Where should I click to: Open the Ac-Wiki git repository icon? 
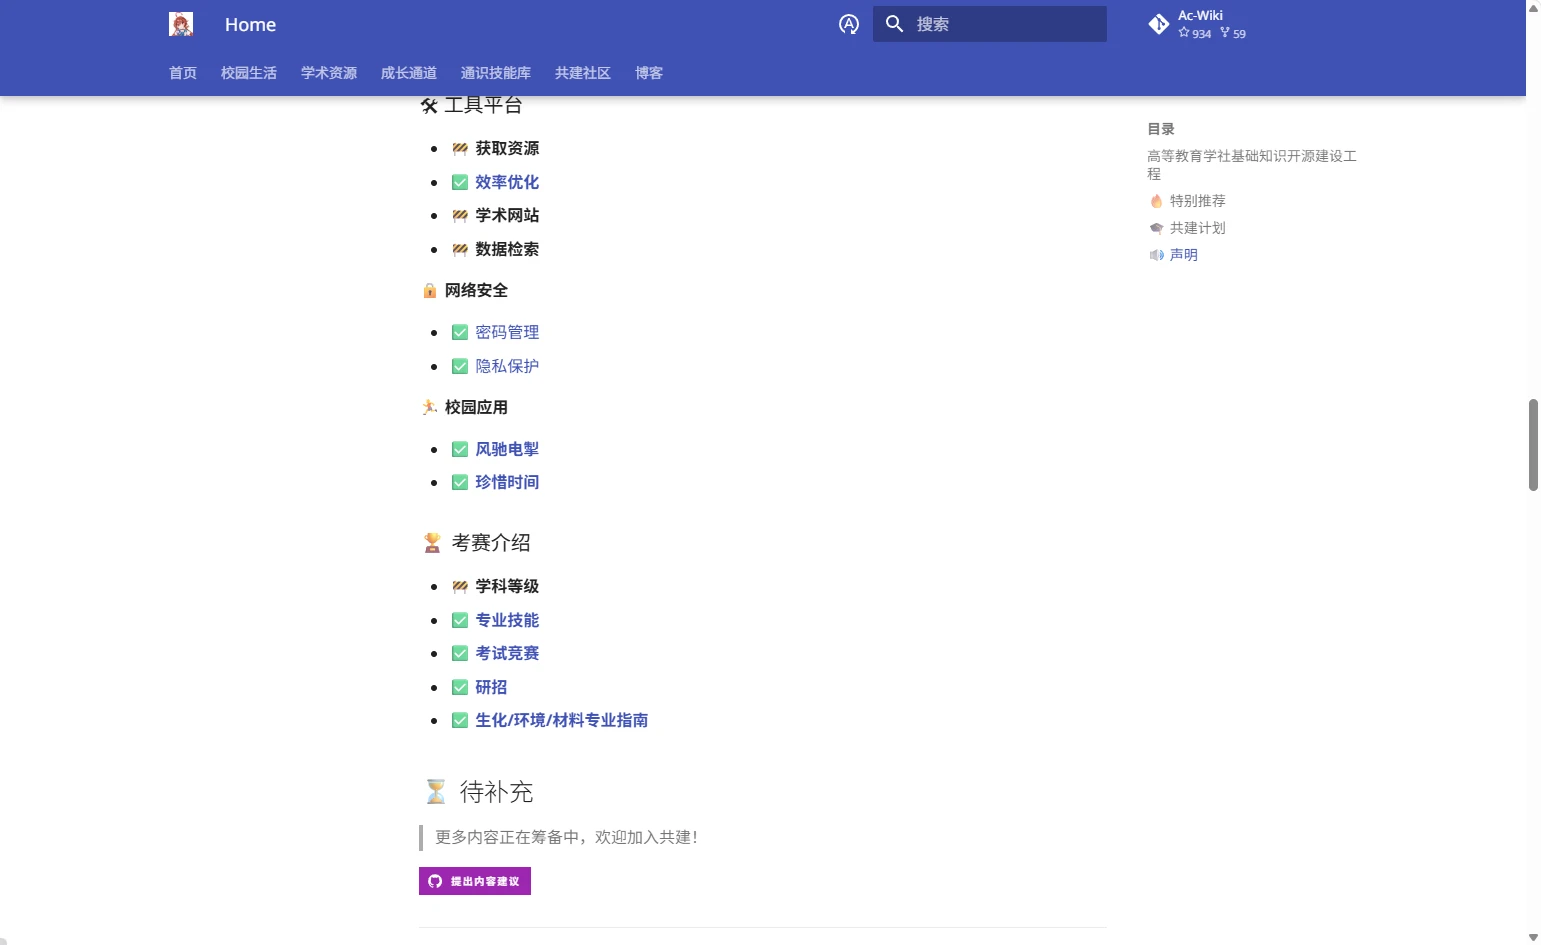pyautogui.click(x=1159, y=25)
